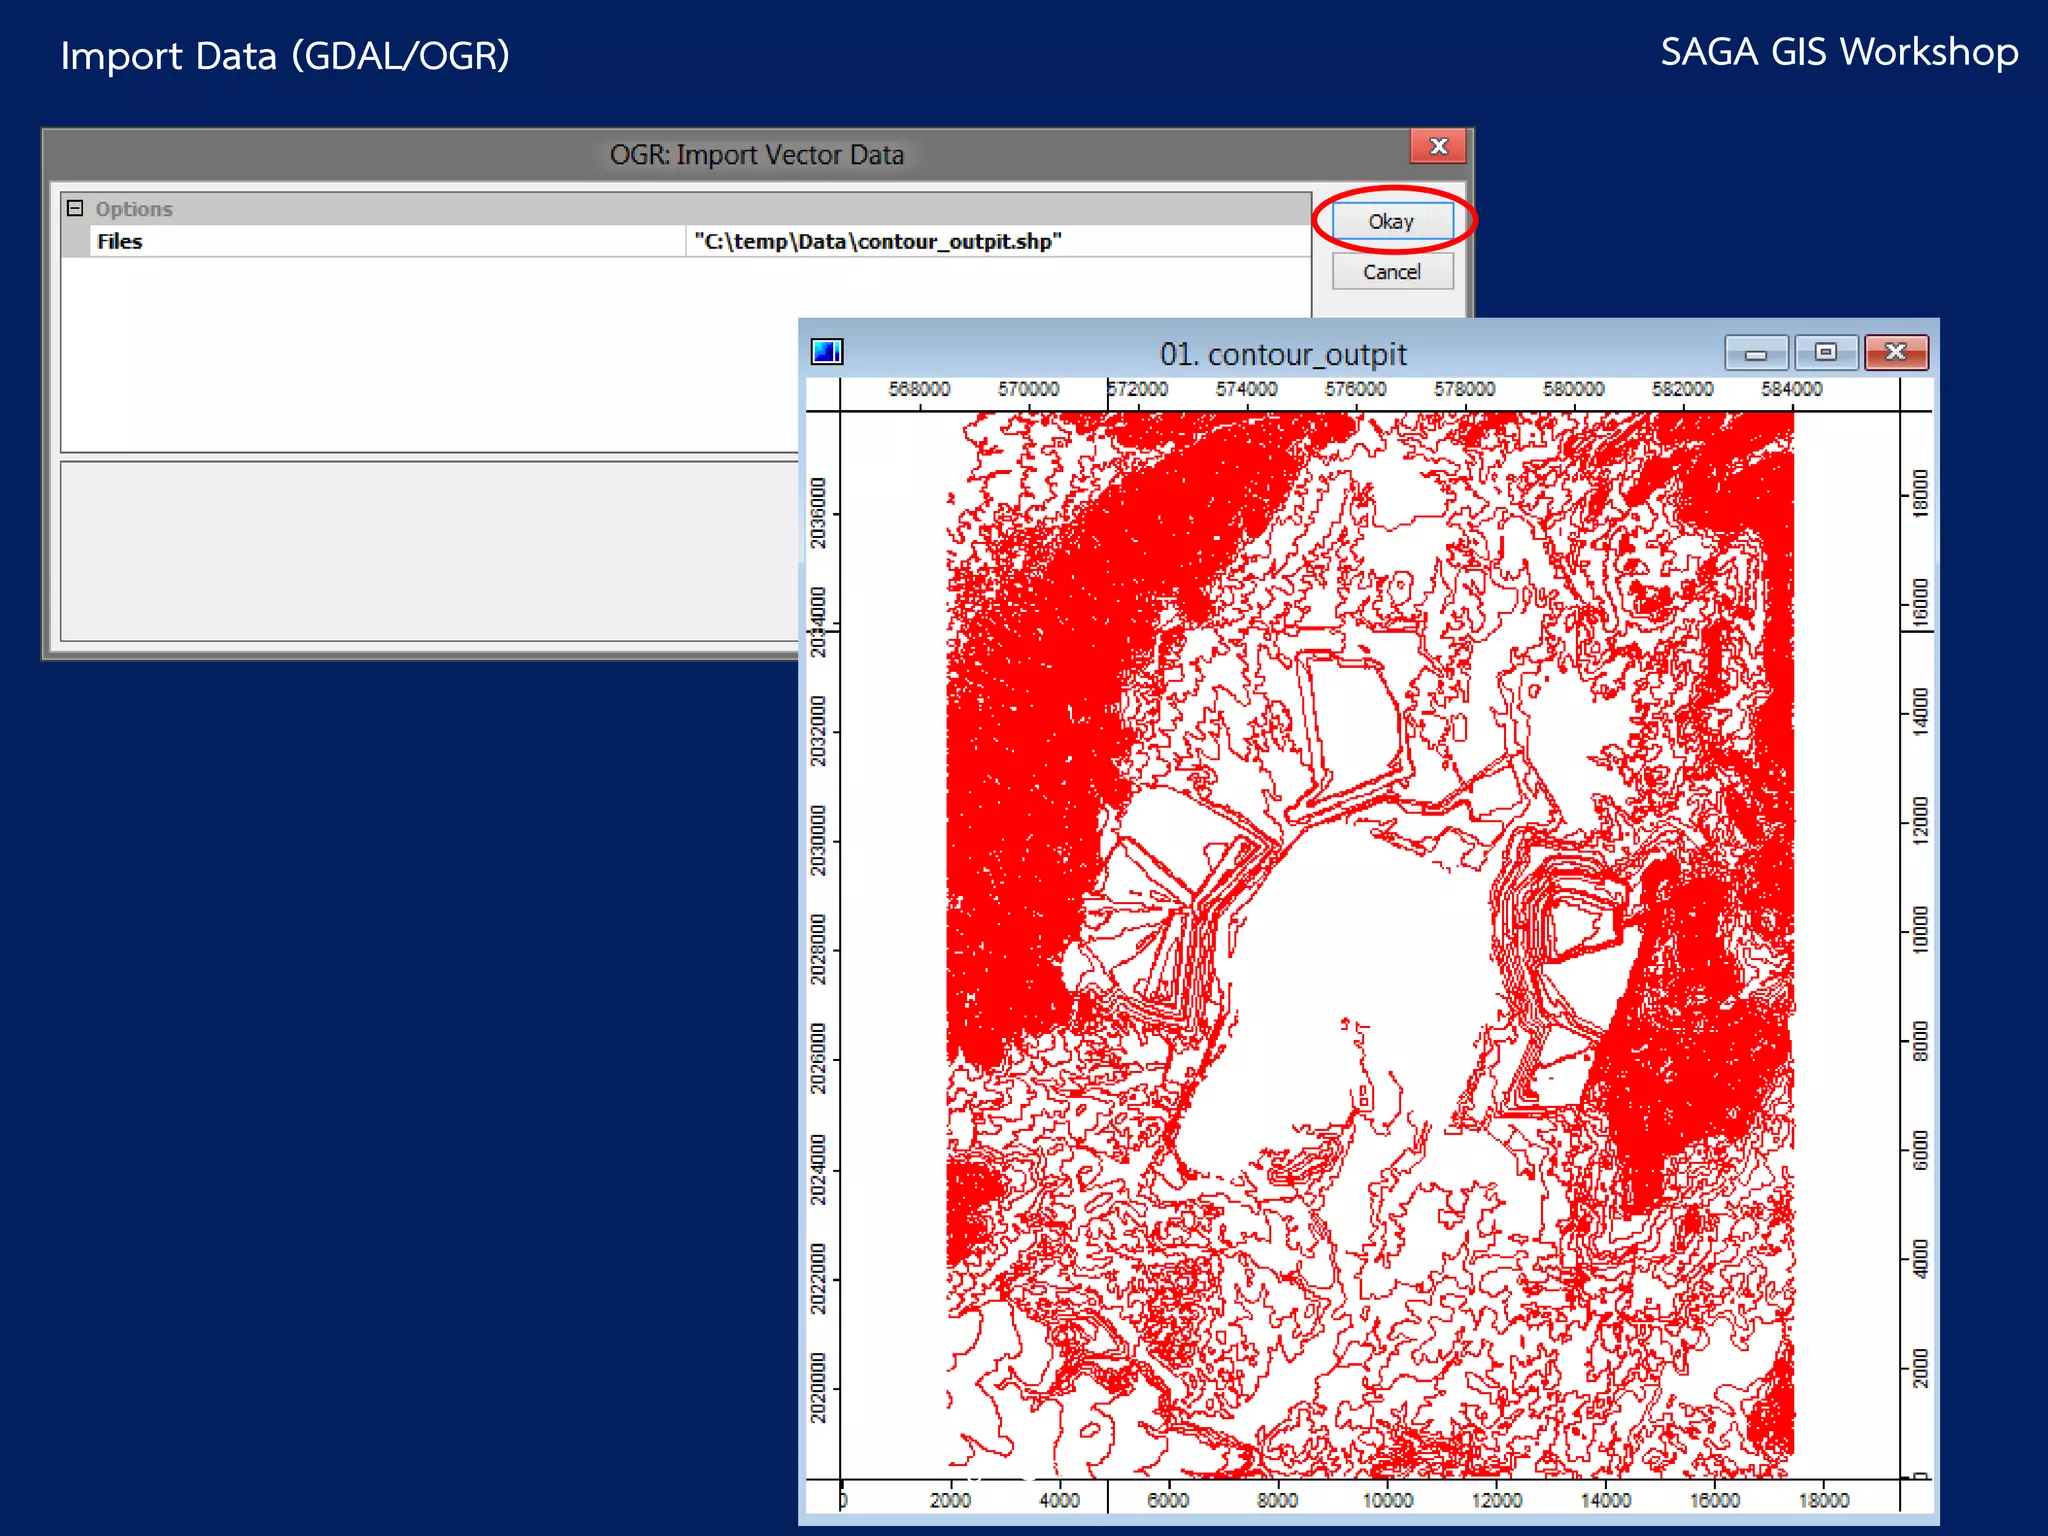Minimize the contour_outpit map window

coord(1756,352)
